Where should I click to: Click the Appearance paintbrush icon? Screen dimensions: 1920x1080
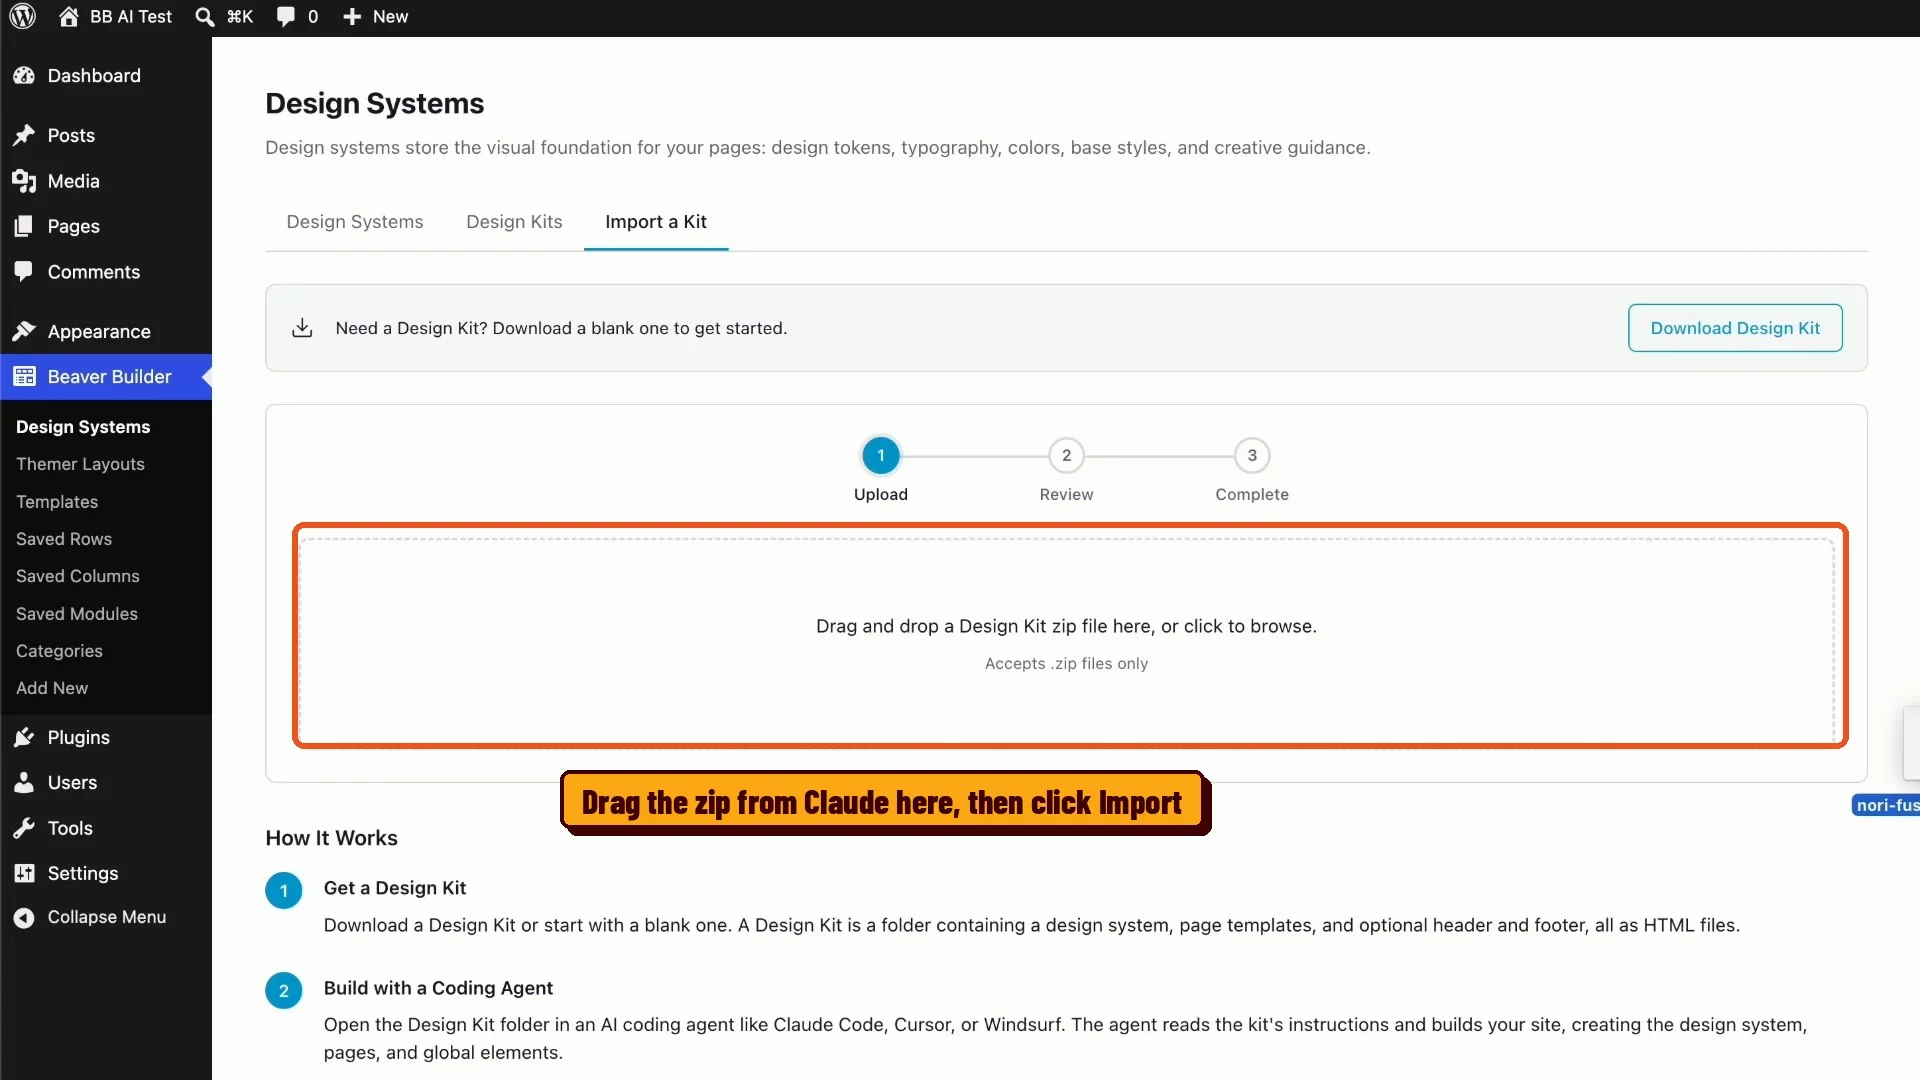[x=24, y=331]
